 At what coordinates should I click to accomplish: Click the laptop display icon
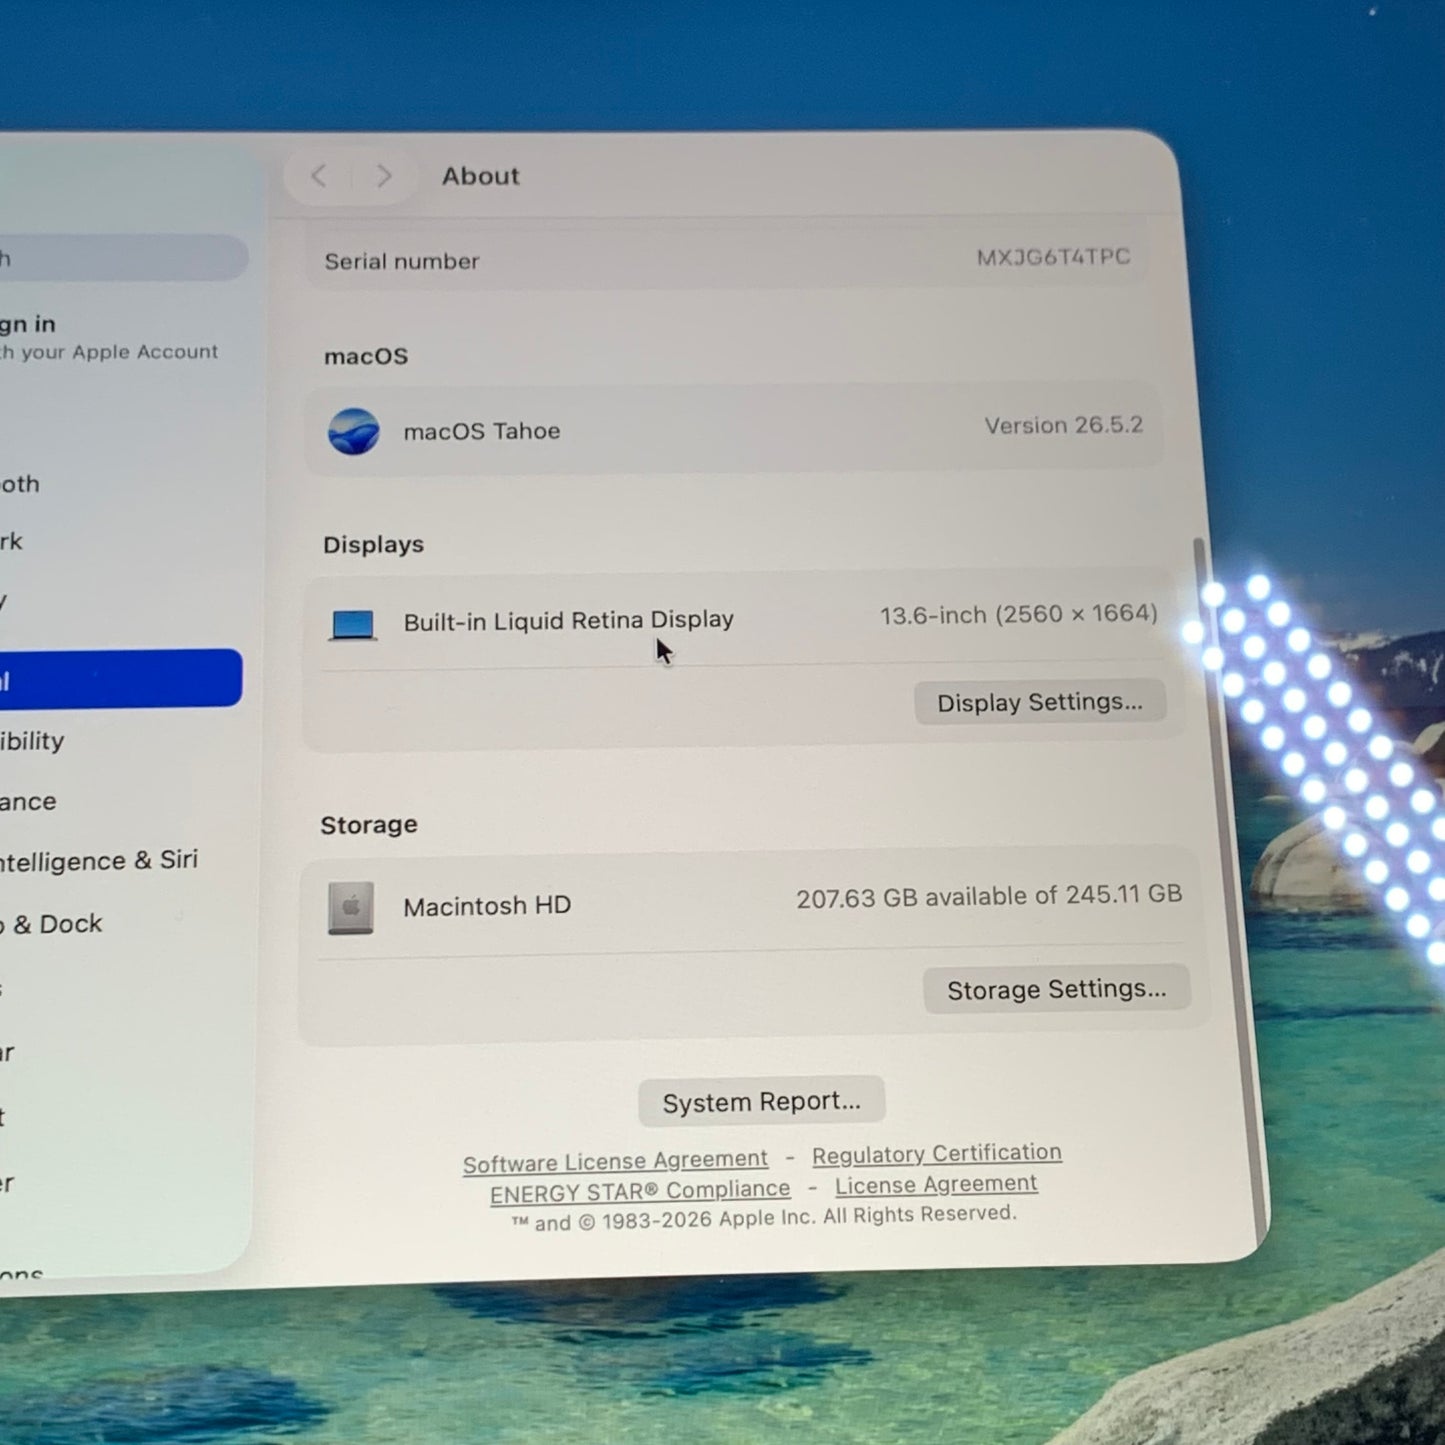point(352,625)
